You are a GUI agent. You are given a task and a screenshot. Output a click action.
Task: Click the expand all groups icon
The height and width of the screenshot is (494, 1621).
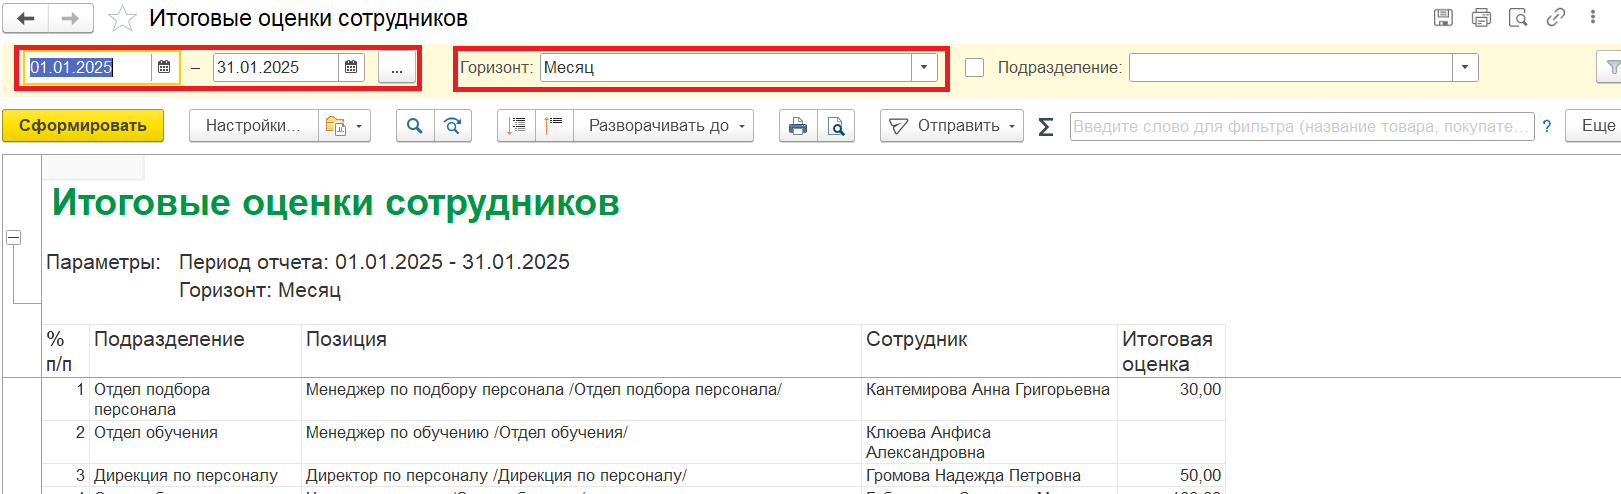coord(554,126)
